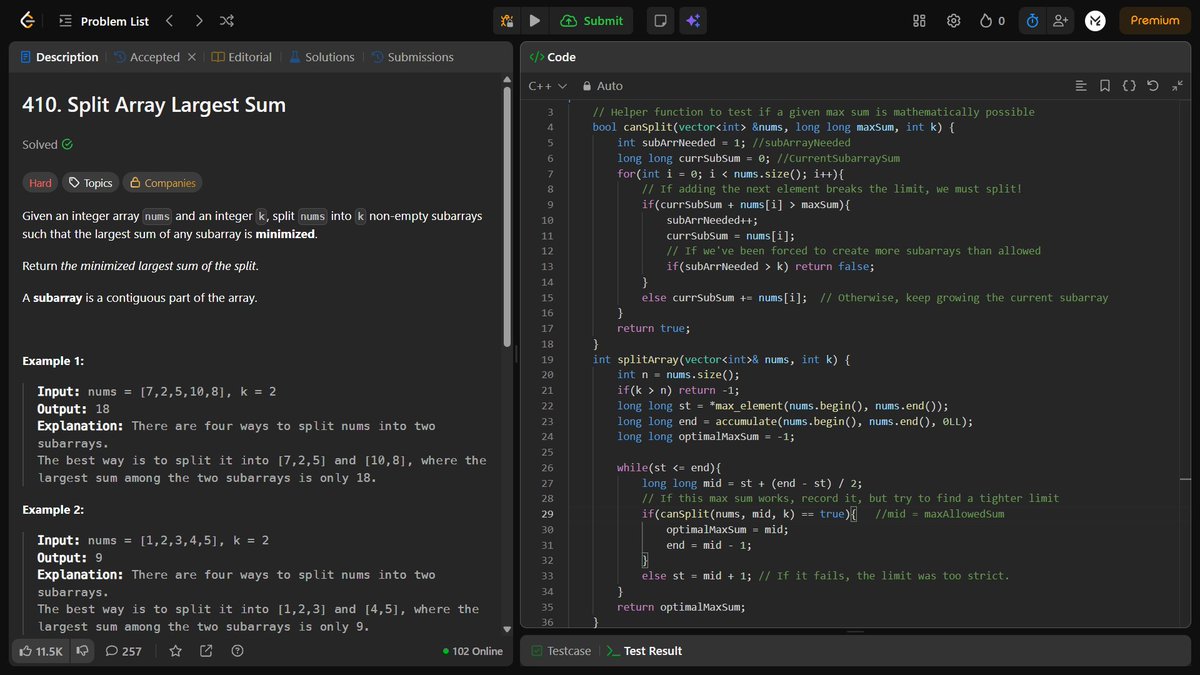This screenshot has height=675, width=1200.
Task: Show the Topics tag
Action: pos(89,183)
